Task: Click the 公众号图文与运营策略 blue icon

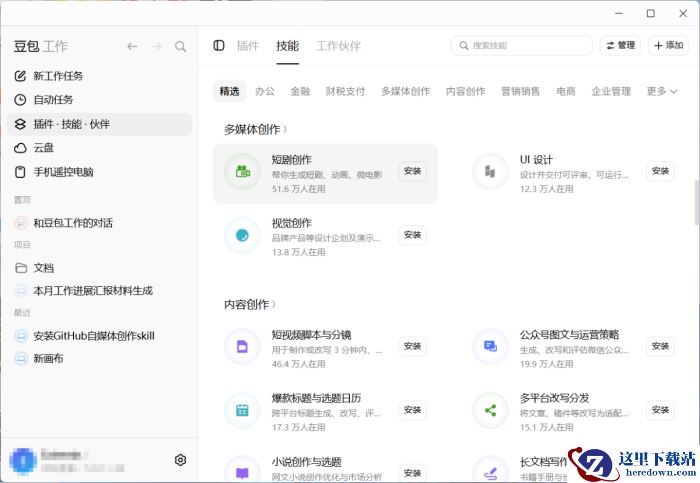Action: tap(490, 346)
